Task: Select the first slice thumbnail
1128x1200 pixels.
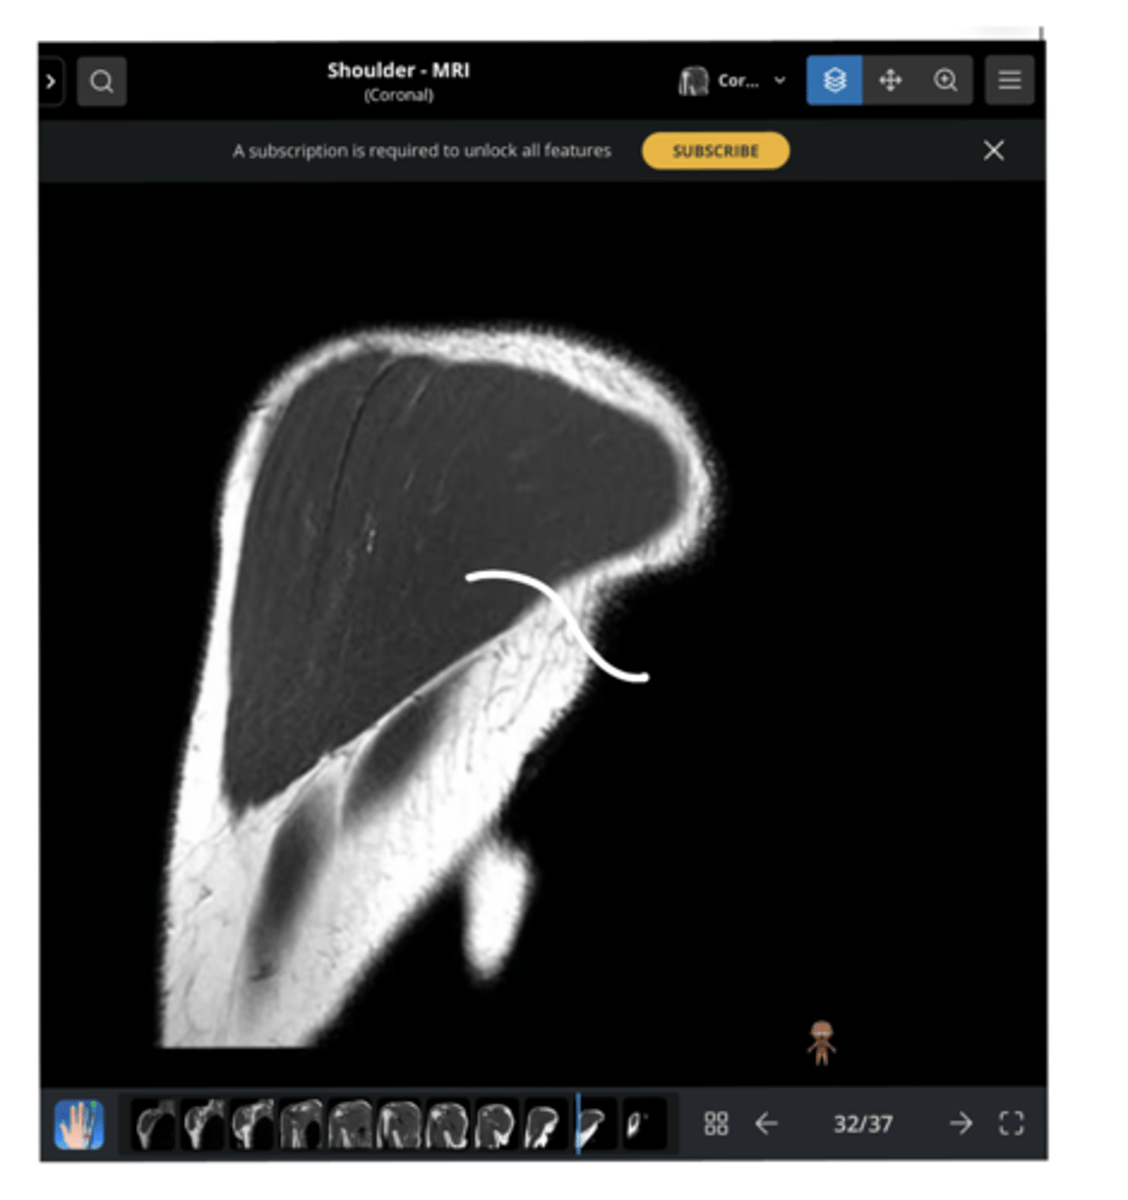Action: pyautogui.click(x=154, y=1124)
